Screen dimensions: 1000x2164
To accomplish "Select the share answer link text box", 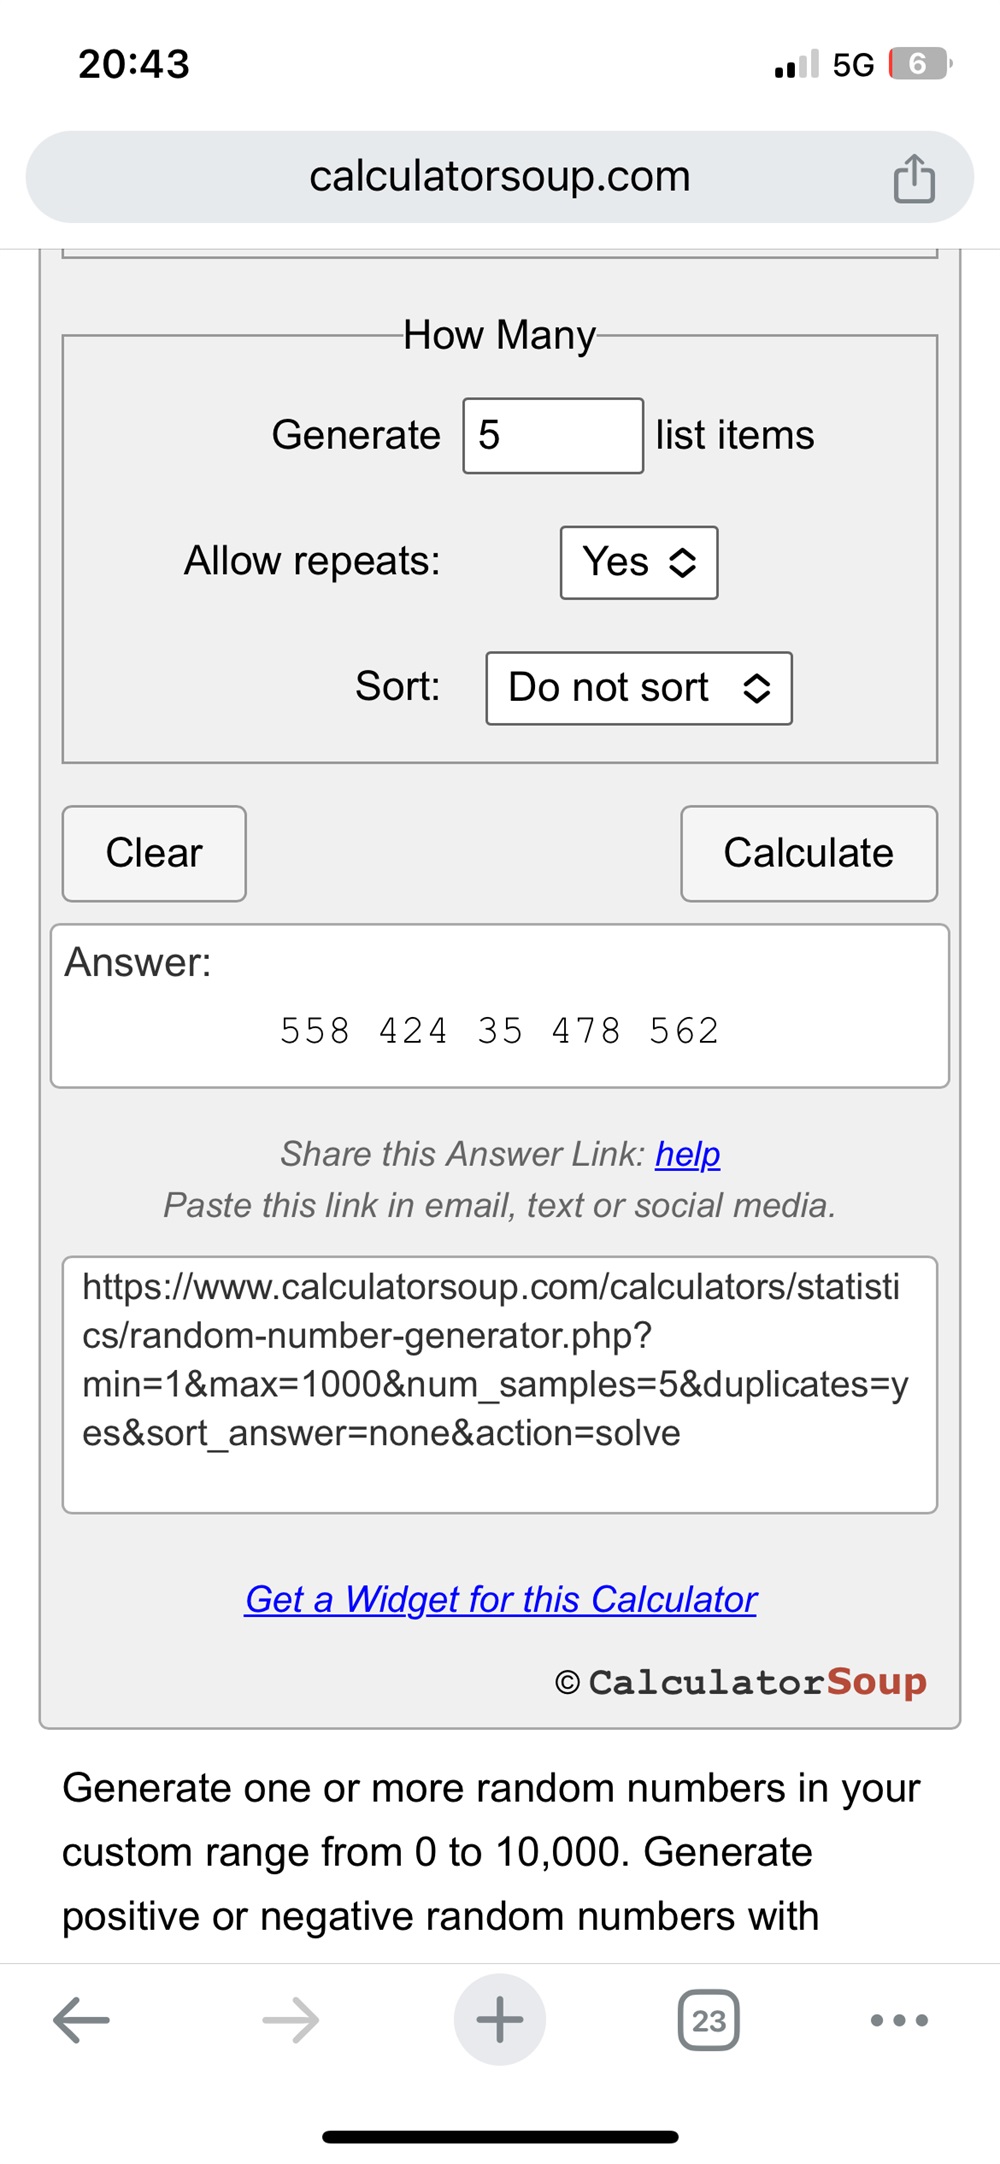I will pos(499,1384).
